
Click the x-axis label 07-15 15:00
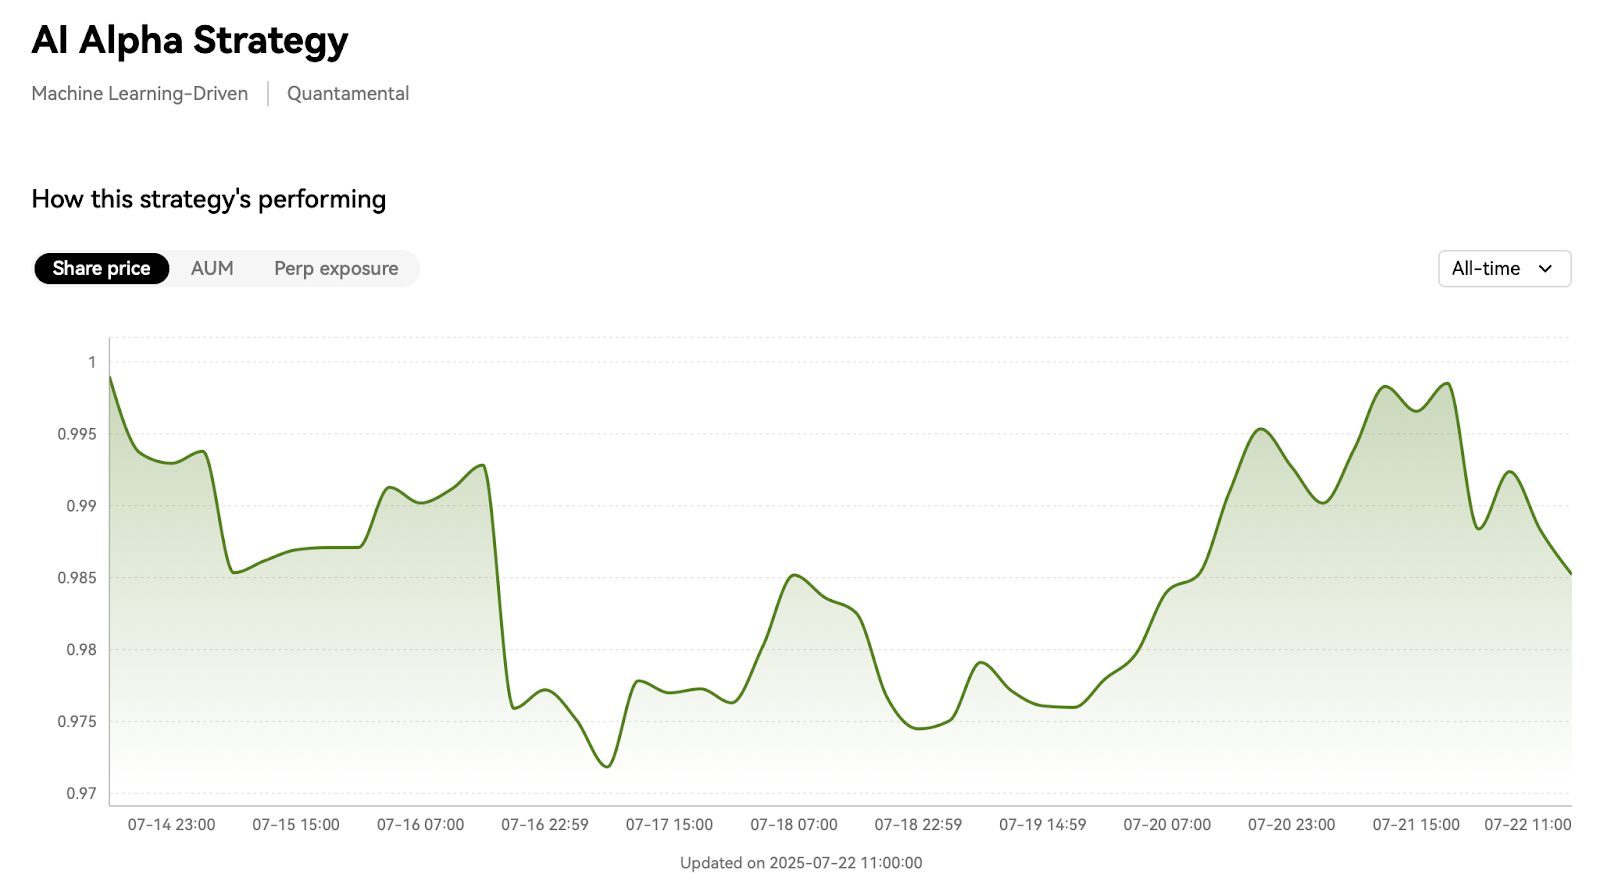coord(296,824)
